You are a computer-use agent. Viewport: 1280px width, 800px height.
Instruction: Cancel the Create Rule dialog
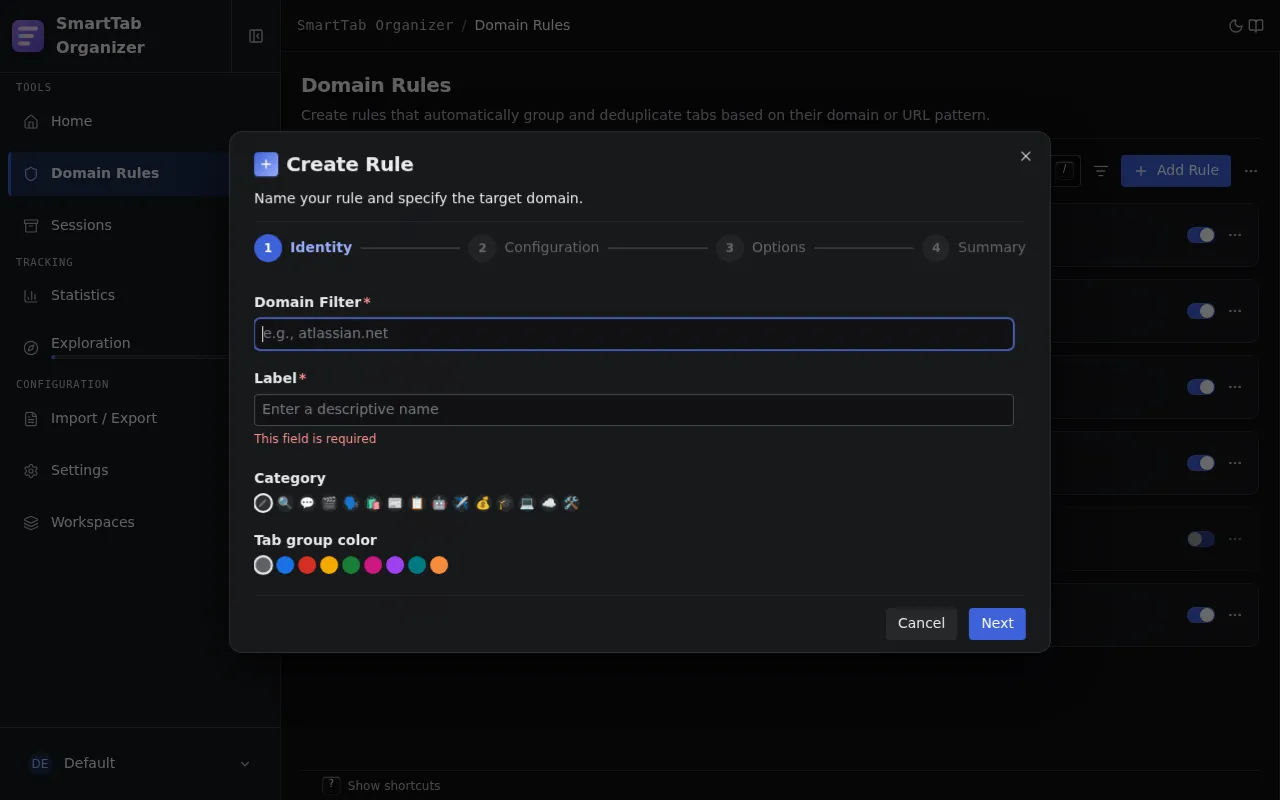point(921,624)
